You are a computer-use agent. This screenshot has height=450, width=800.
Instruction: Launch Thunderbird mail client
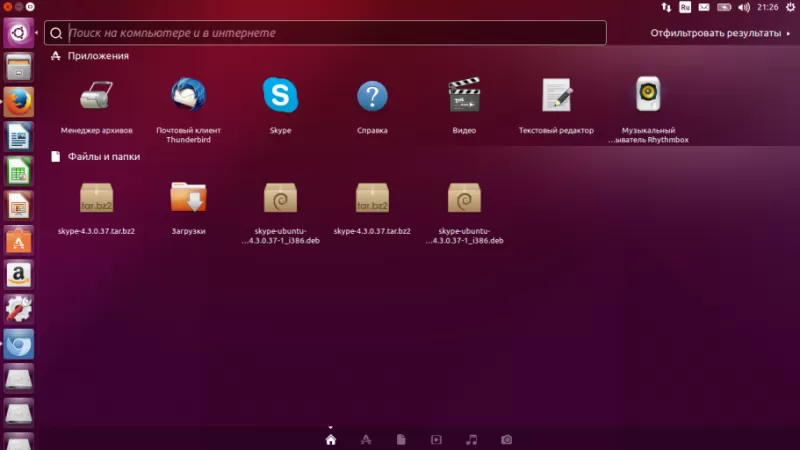188,109
